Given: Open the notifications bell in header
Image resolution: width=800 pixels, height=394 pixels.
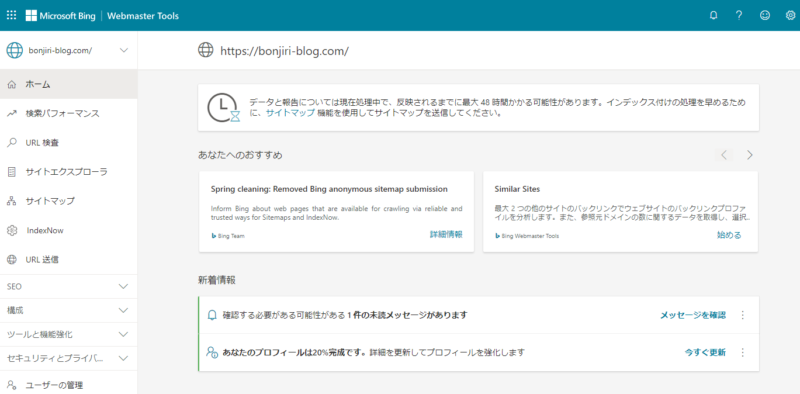Looking at the screenshot, I should pos(713,15).
